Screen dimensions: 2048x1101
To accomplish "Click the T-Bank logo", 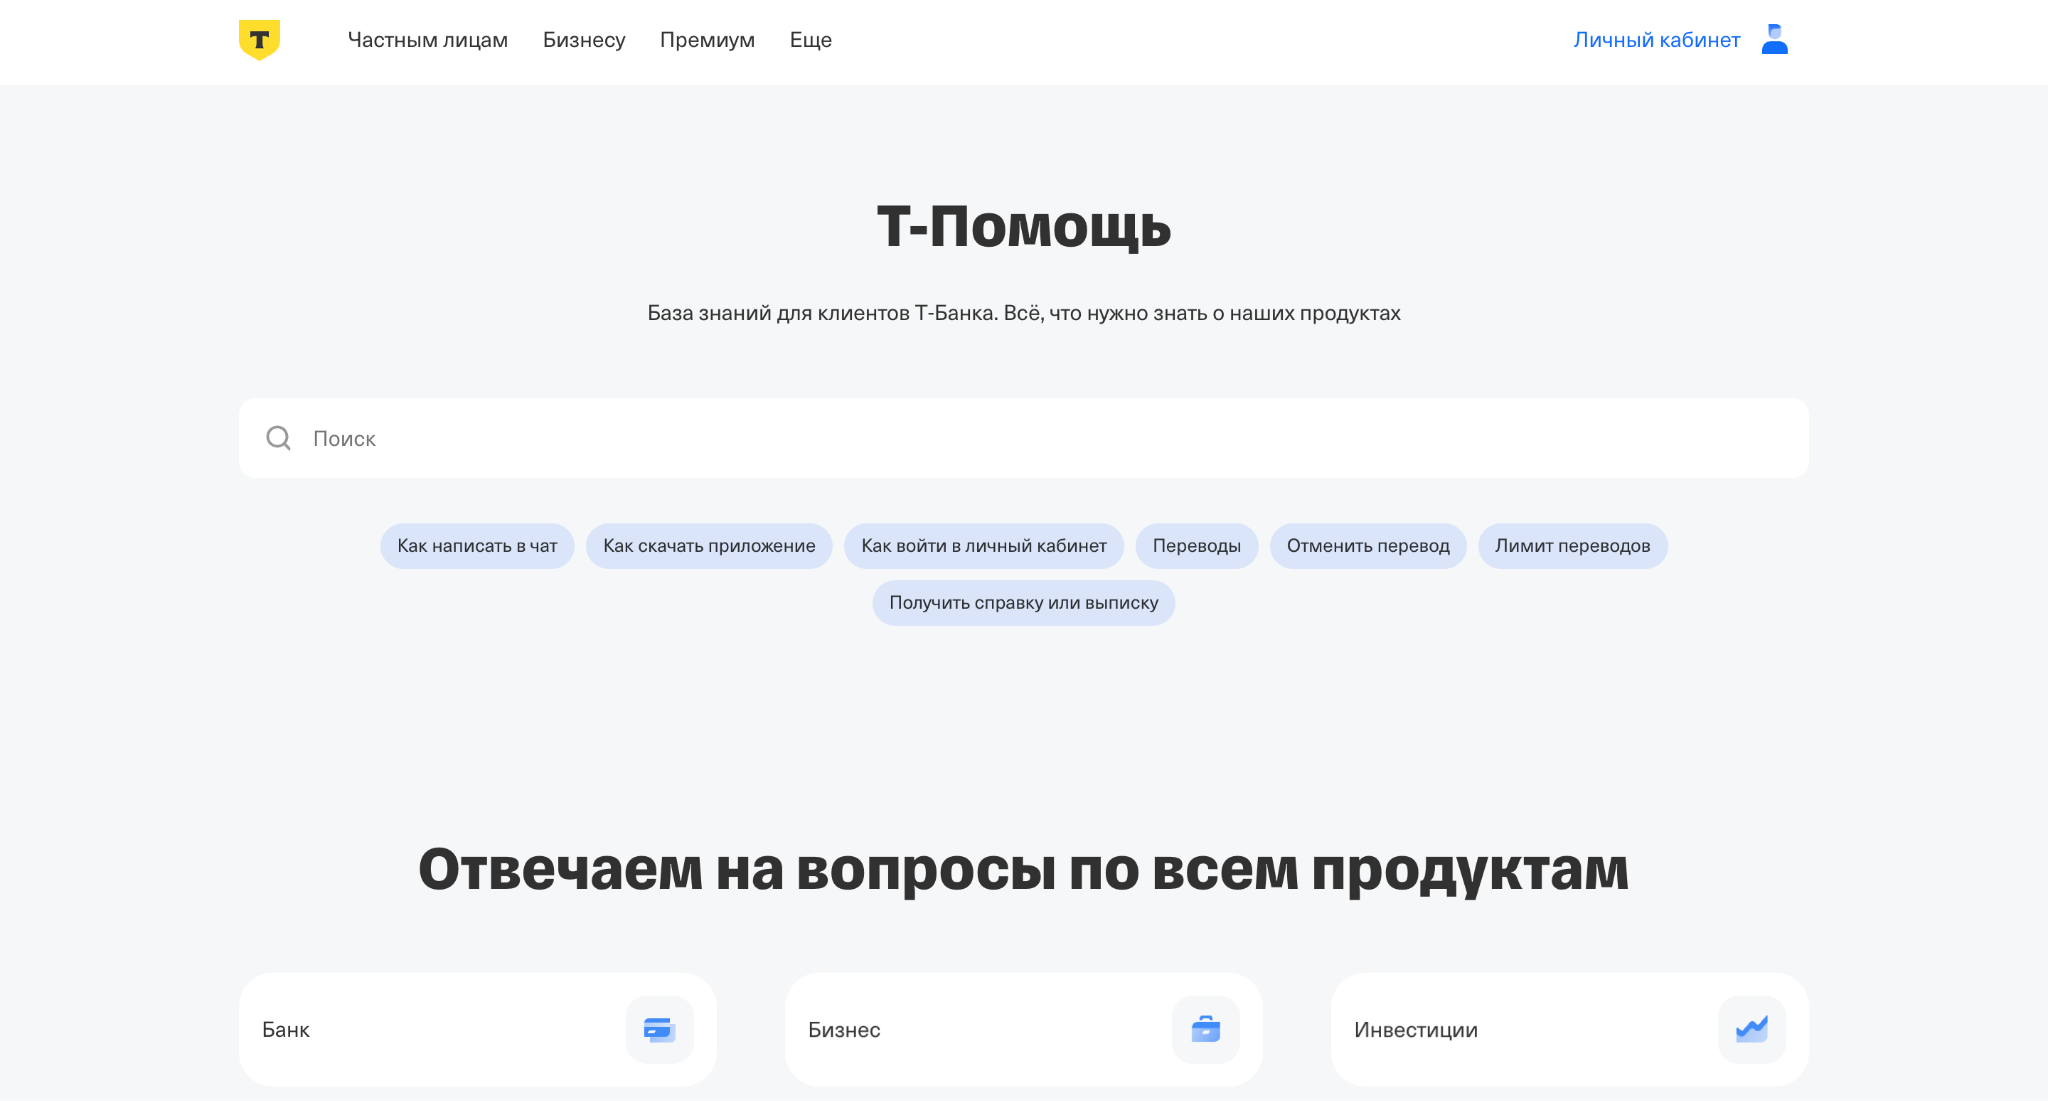I will [x=259, y=40].
